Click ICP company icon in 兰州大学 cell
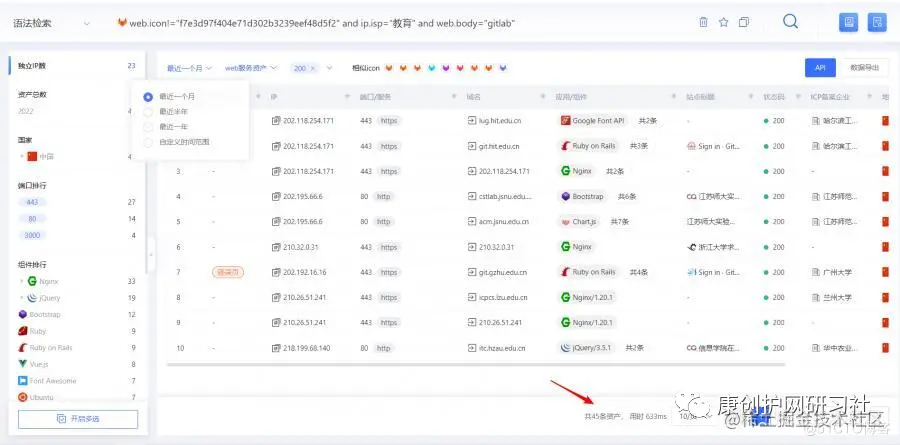Viewport: 900px width, 445px height. point(816,297)
